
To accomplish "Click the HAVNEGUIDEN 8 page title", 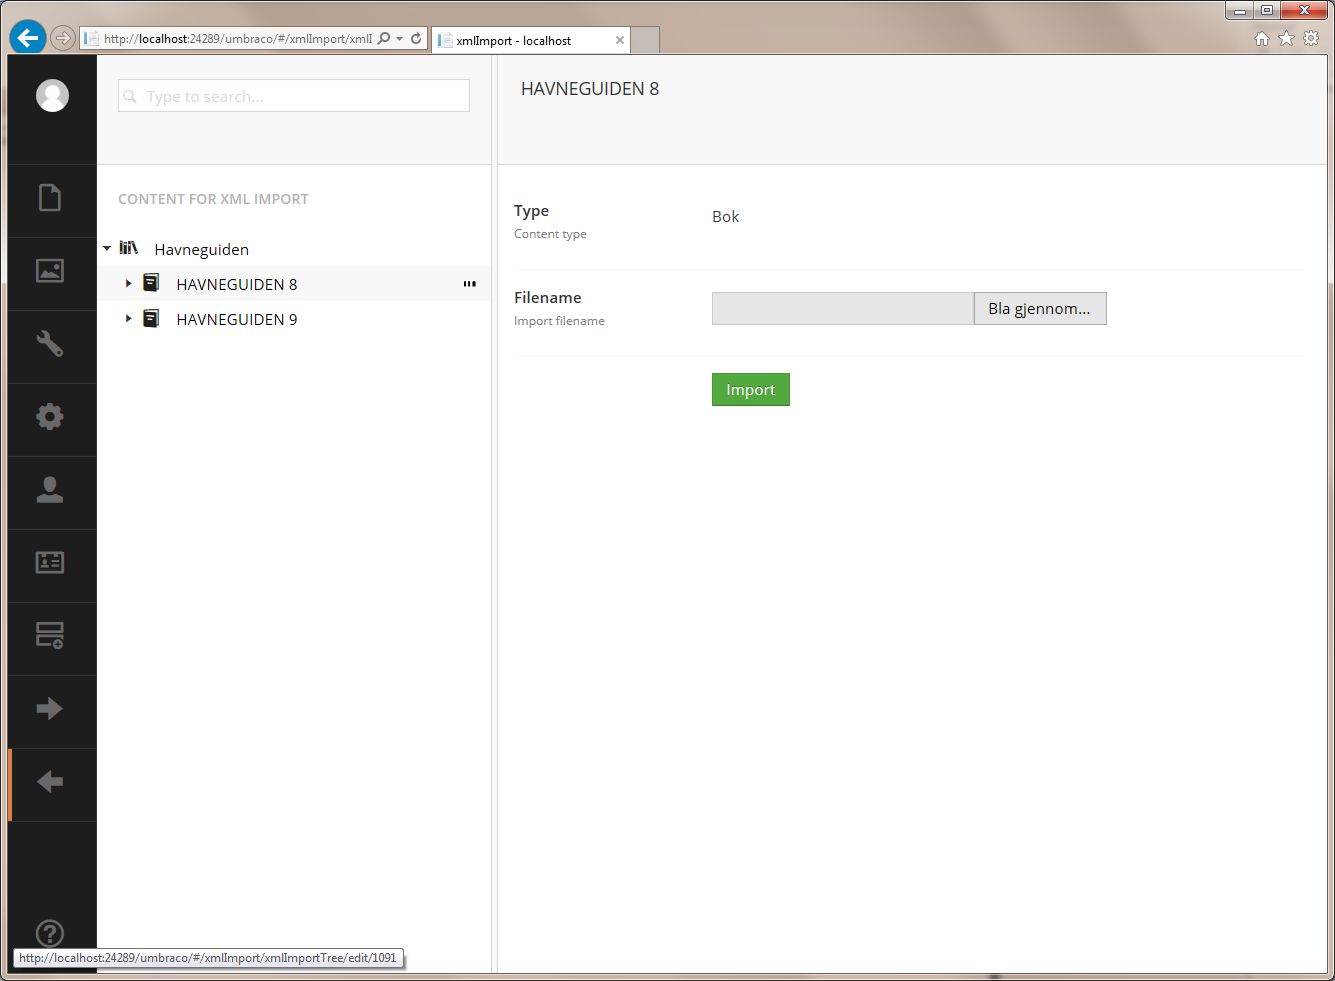I will (590, 89).
